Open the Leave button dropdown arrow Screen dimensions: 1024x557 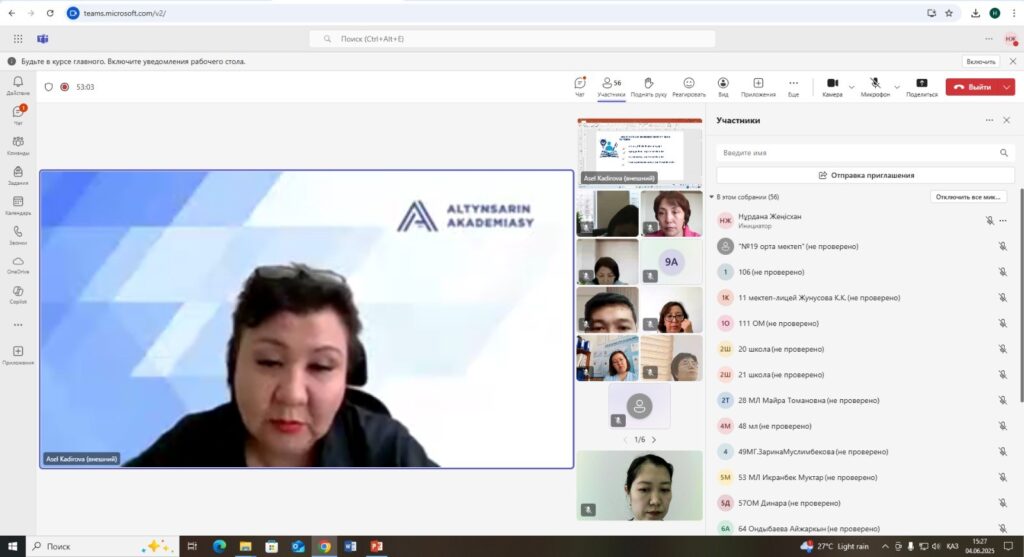click(1007, 87)
